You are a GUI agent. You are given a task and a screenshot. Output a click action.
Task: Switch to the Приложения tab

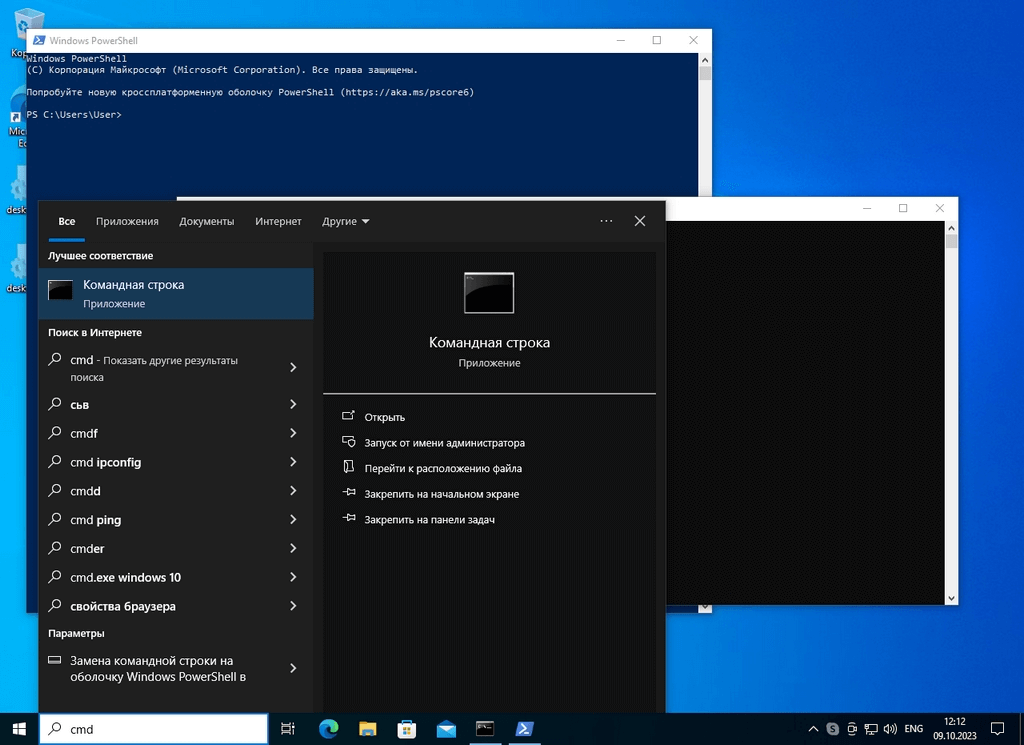point(127,221)
